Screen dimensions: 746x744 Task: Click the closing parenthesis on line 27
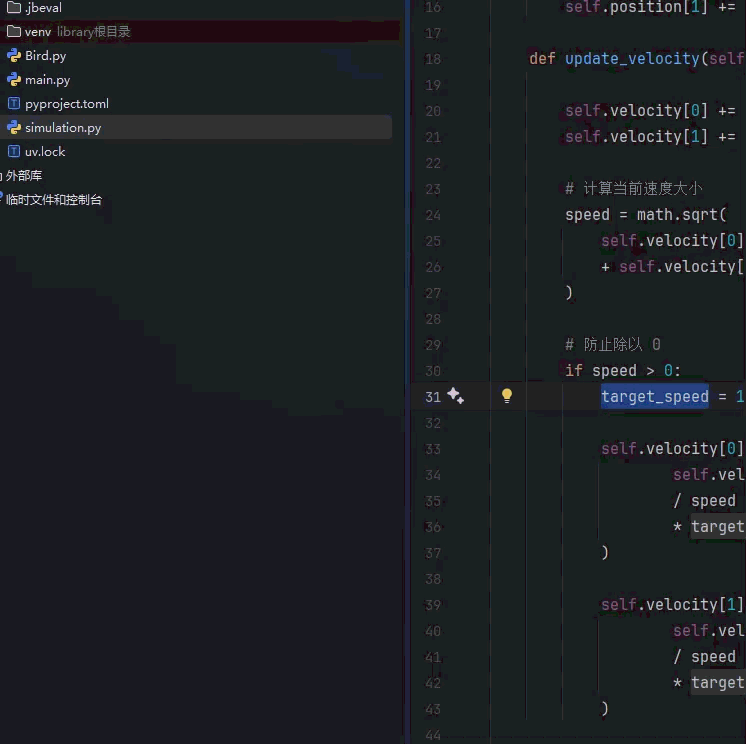pyautogui.click(x=569, y=293)
